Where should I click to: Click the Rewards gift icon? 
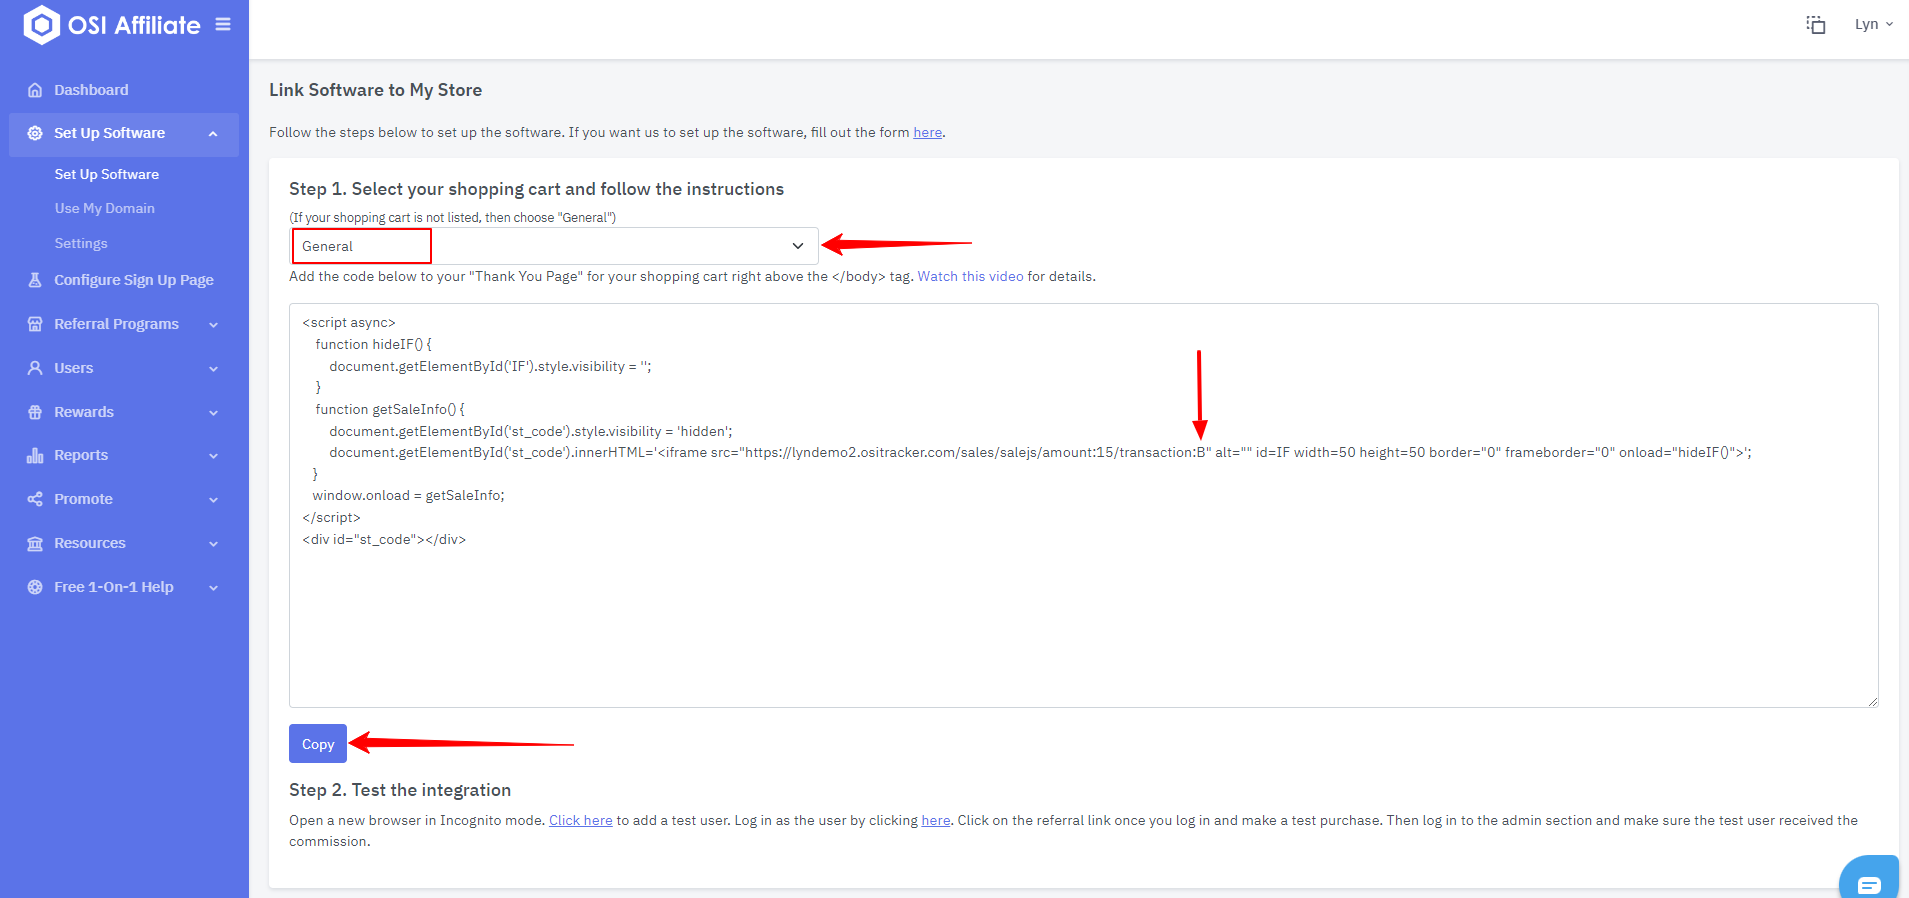35,412
